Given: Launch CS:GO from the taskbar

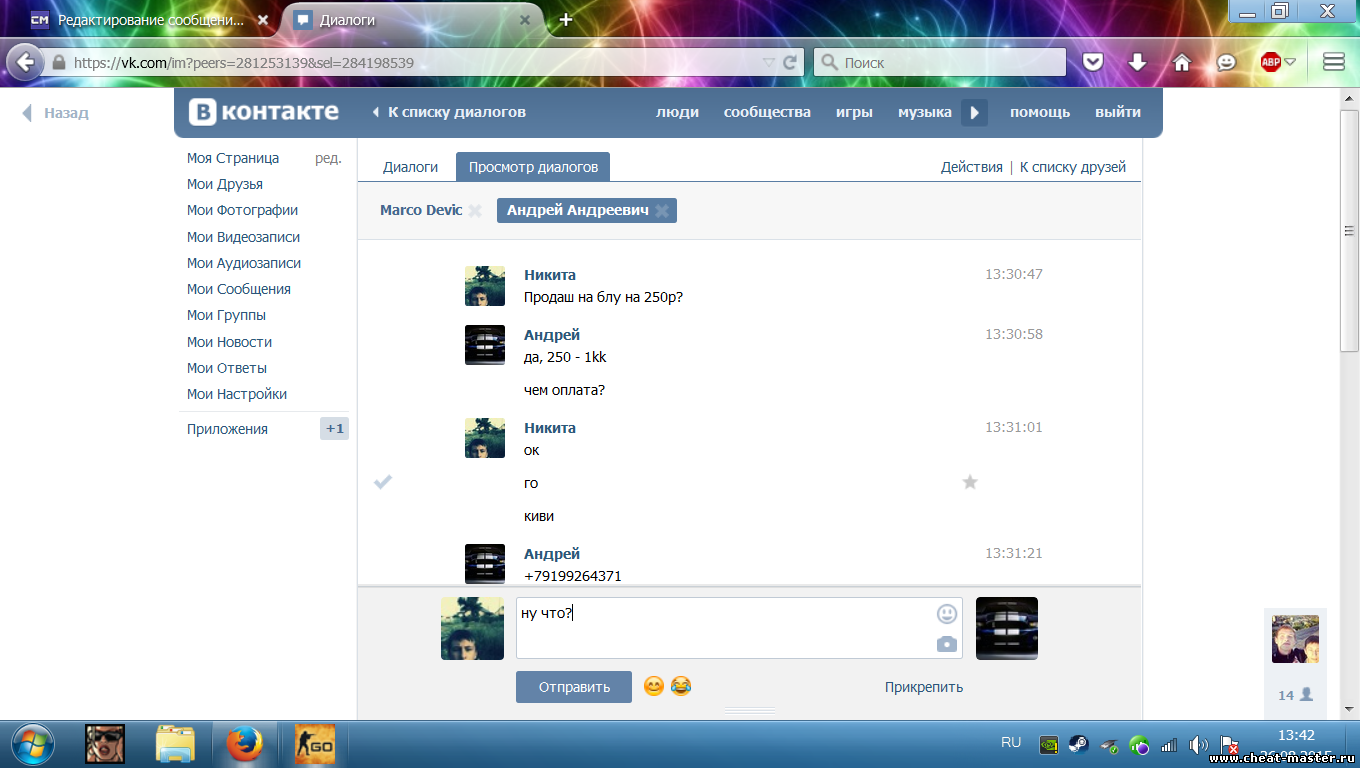Looking at the screenshot, I should pyautogui.click(x=314, y=744).
